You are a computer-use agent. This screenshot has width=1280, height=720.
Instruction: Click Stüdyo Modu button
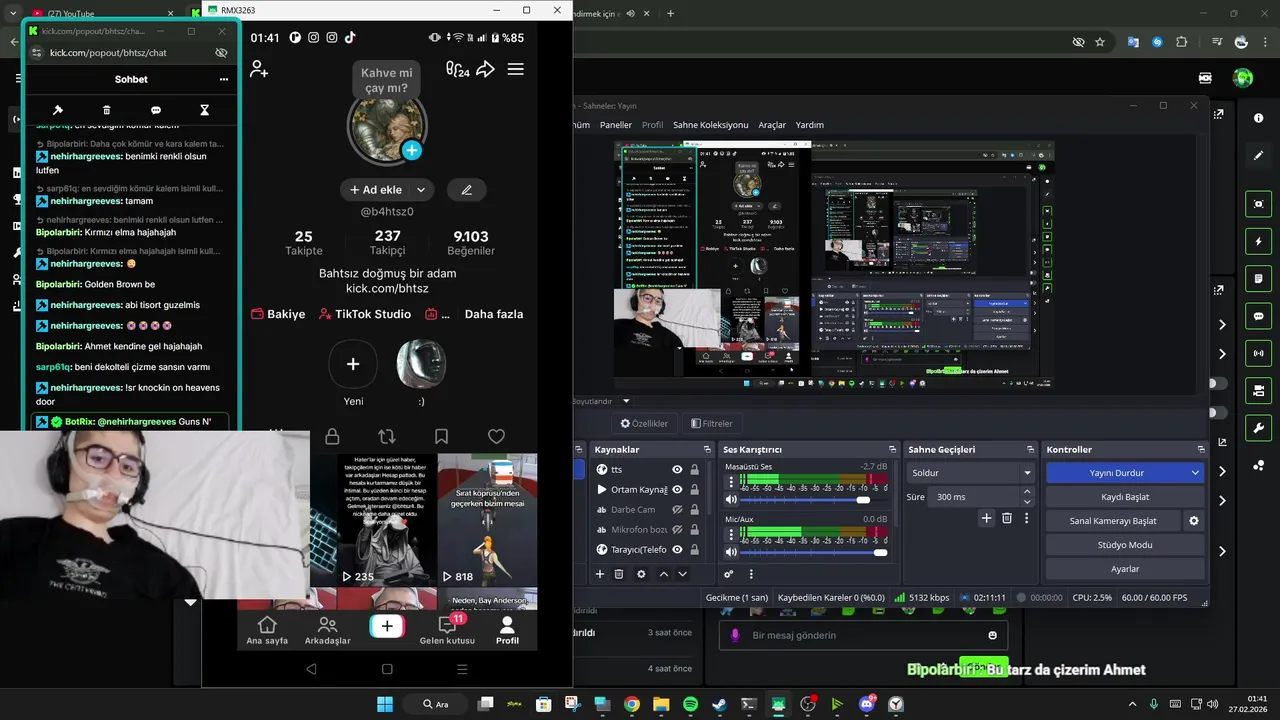[x=1125, y=545]
